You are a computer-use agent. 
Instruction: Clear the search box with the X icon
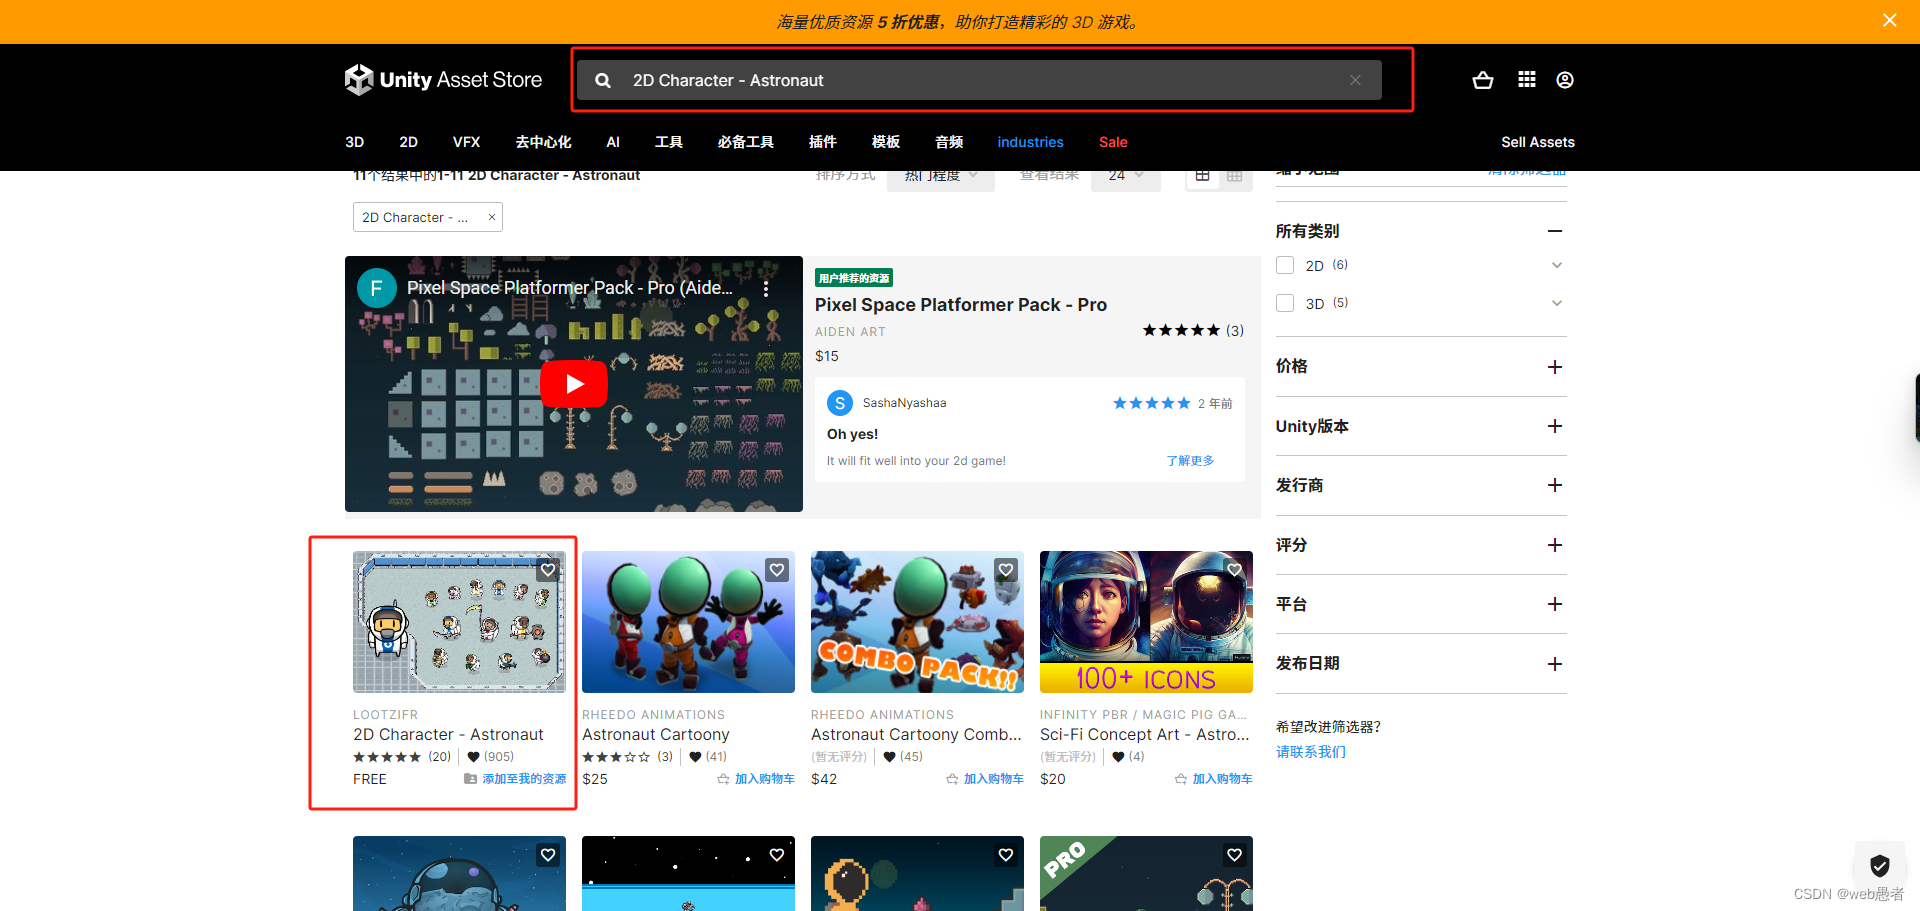1355,80
